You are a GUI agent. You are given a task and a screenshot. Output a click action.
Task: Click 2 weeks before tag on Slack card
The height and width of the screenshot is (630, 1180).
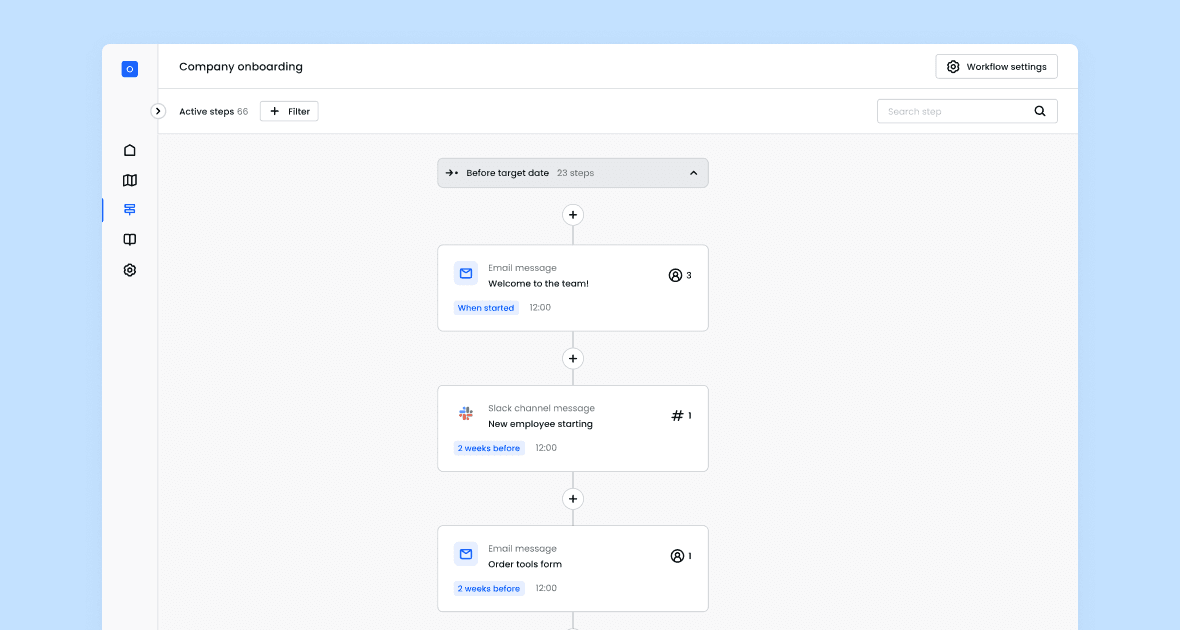click(x=488, y=448)
